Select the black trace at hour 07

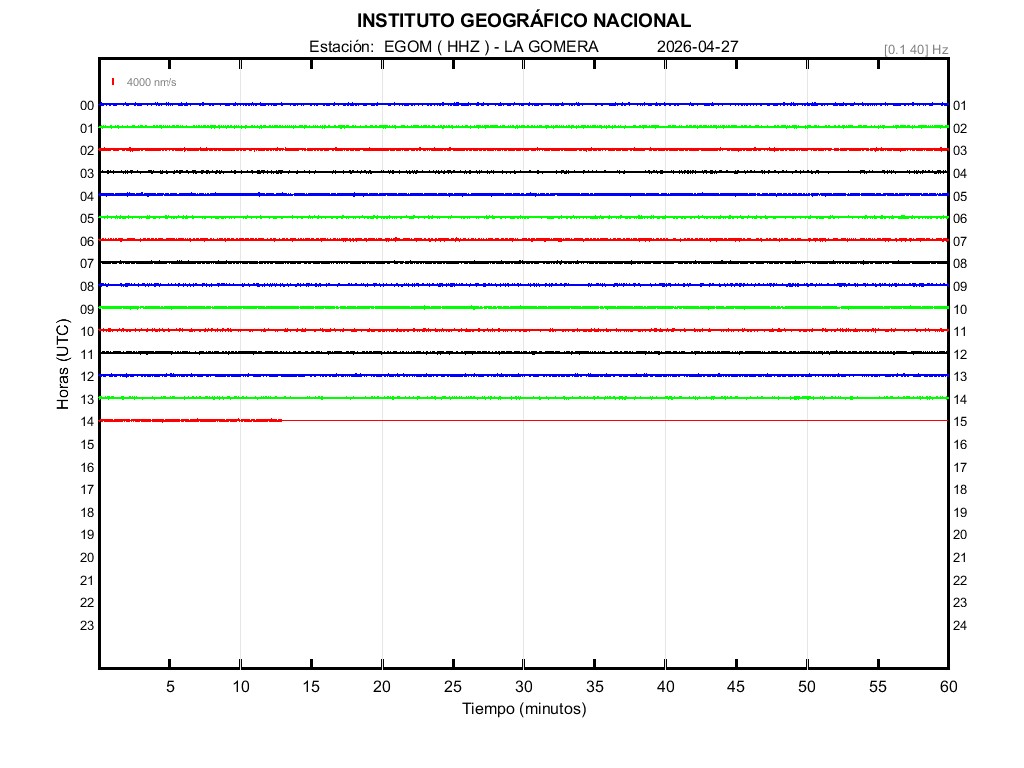click(523, 262)
